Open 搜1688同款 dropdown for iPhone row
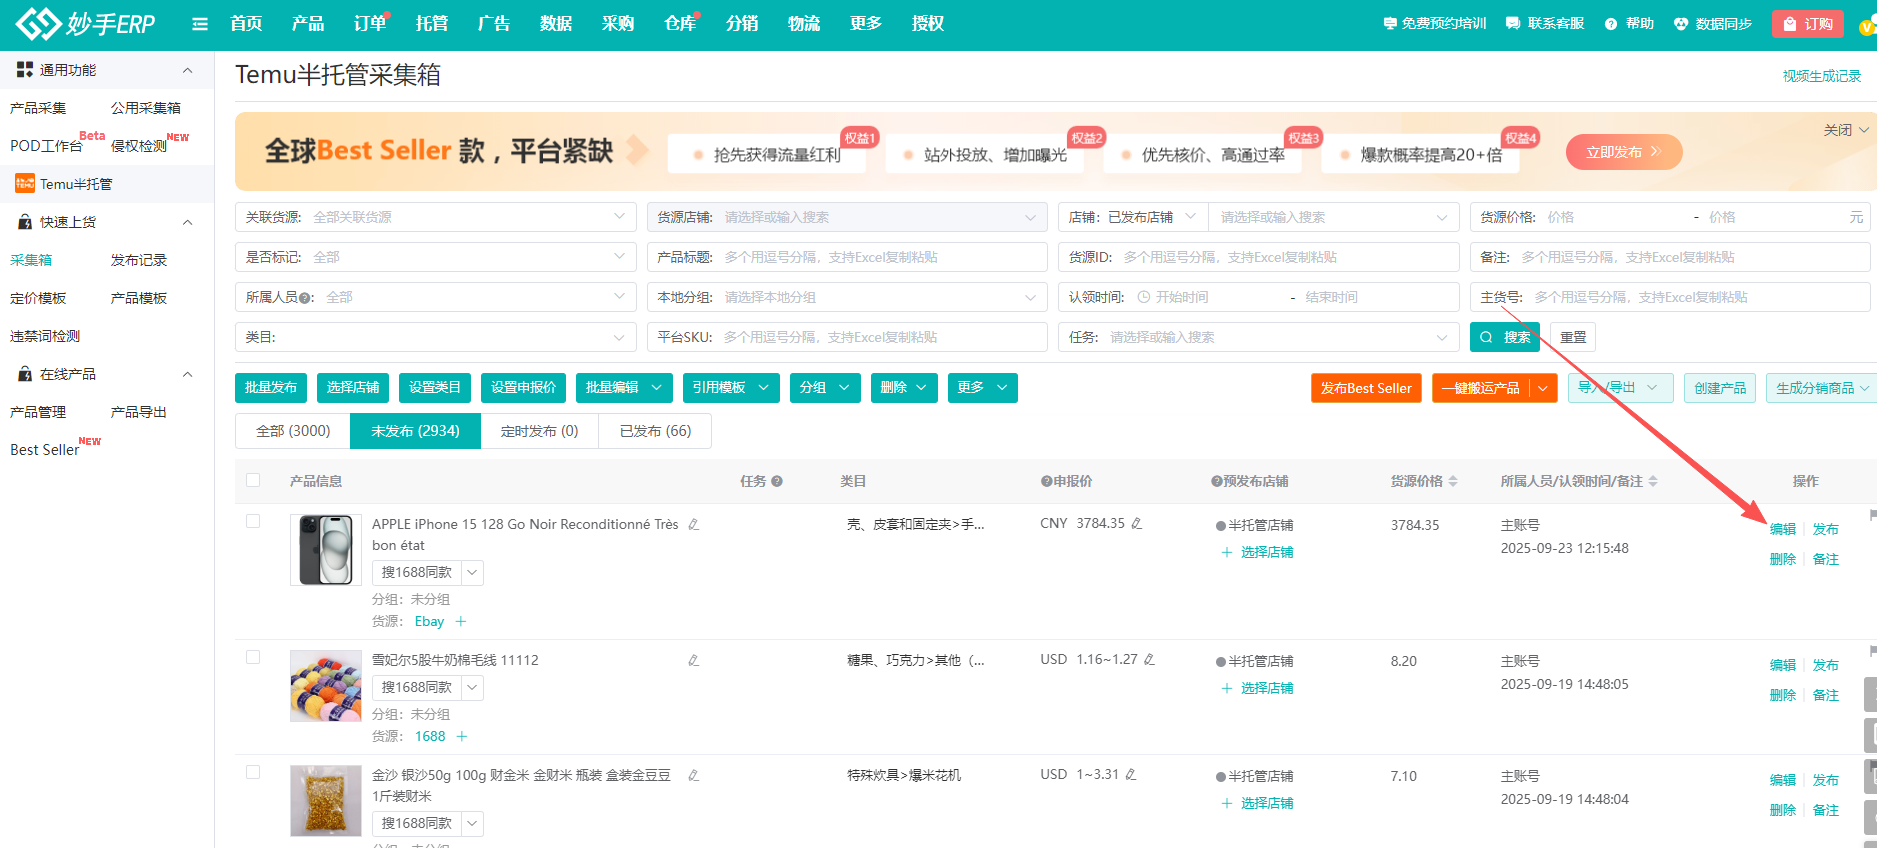The image size is (1877, 848). coord(473,573)
